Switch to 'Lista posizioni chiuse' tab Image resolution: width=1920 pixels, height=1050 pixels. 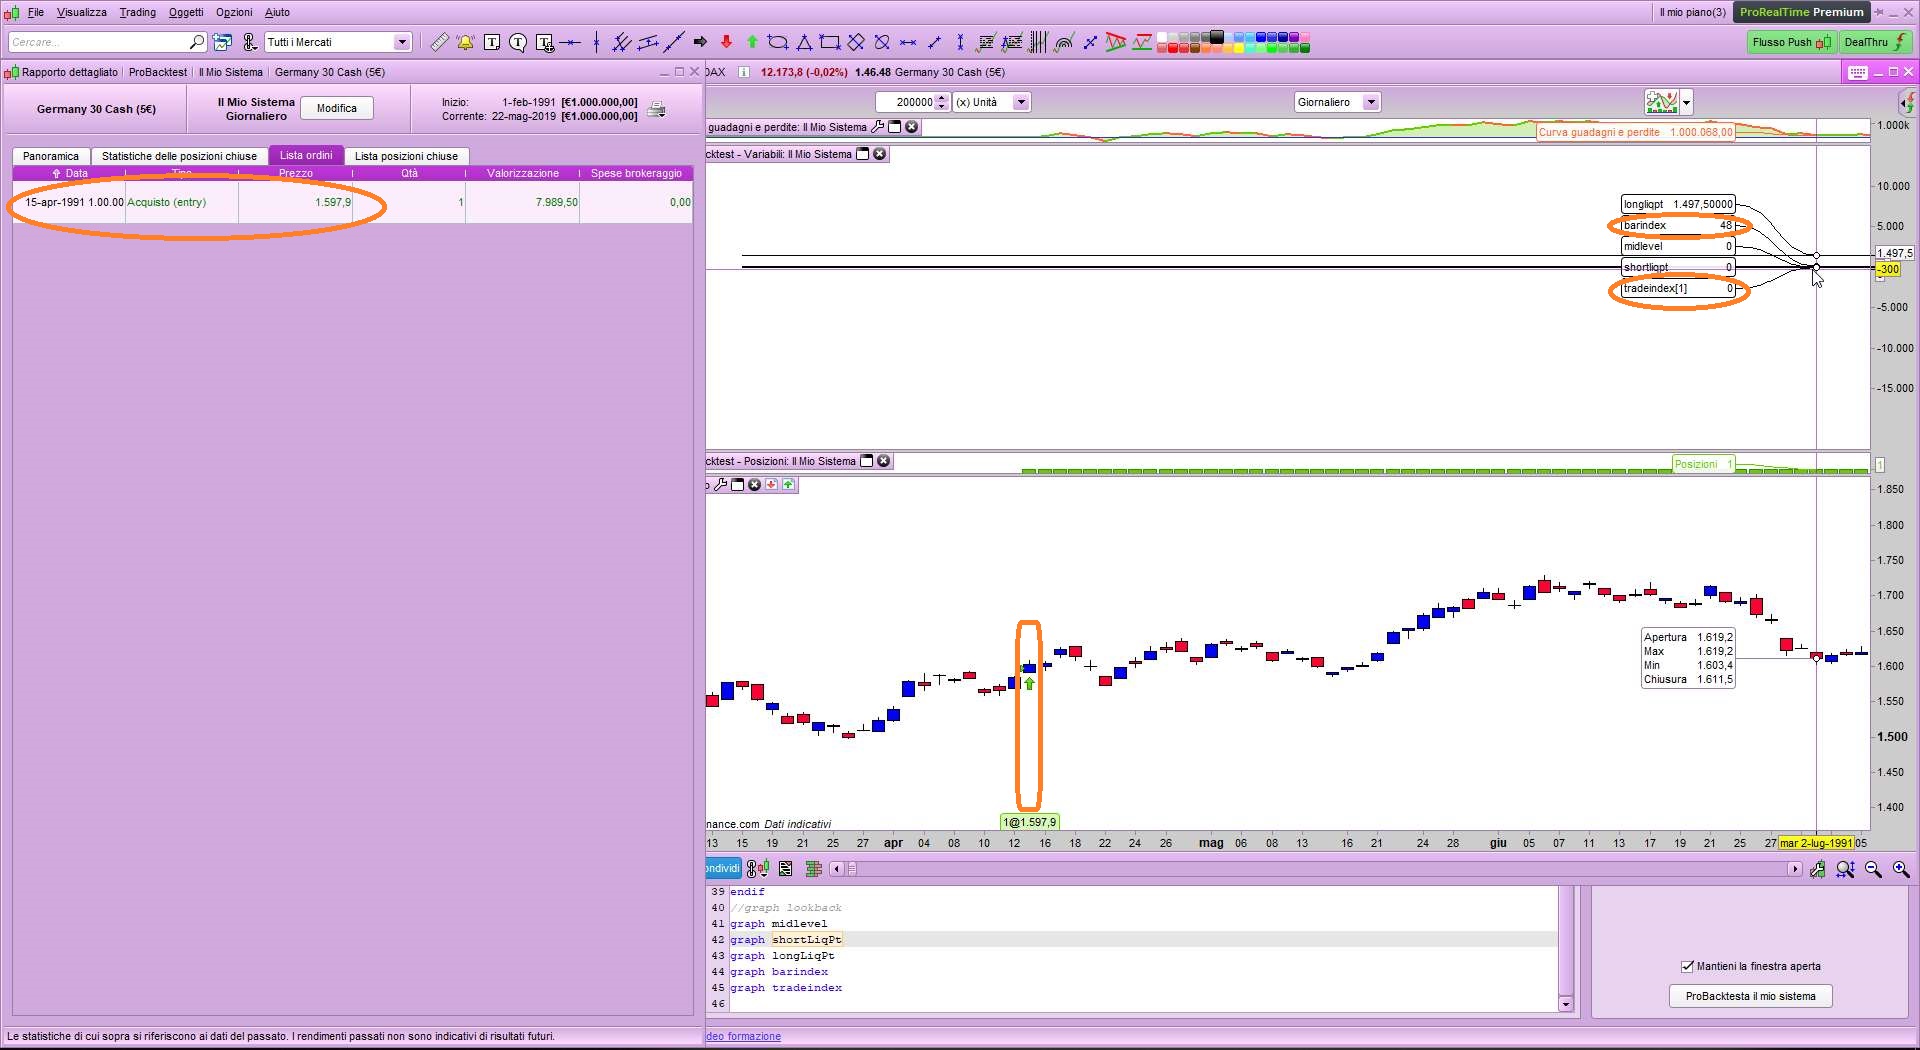point(406,156)
